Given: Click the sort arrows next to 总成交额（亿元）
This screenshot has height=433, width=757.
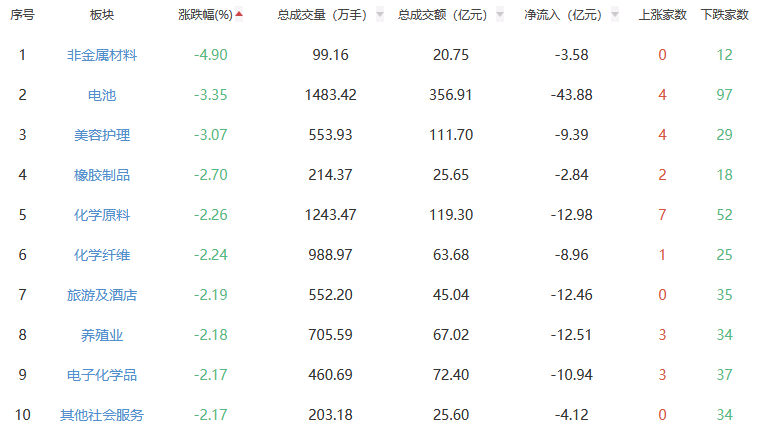Looking at the screenshot, I should click(497, 15).
